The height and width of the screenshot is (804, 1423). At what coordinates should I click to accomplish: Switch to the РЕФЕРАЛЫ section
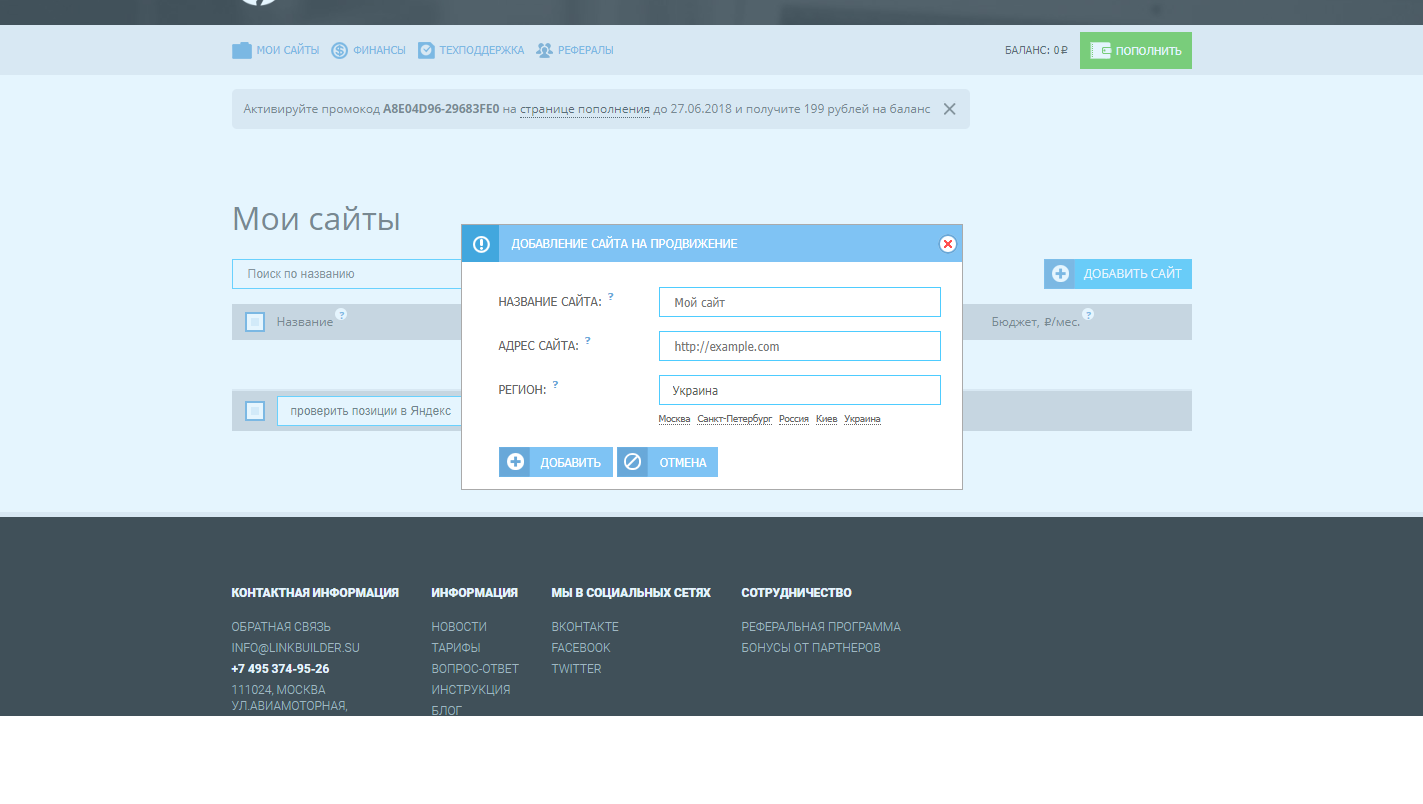pos(575,50)
